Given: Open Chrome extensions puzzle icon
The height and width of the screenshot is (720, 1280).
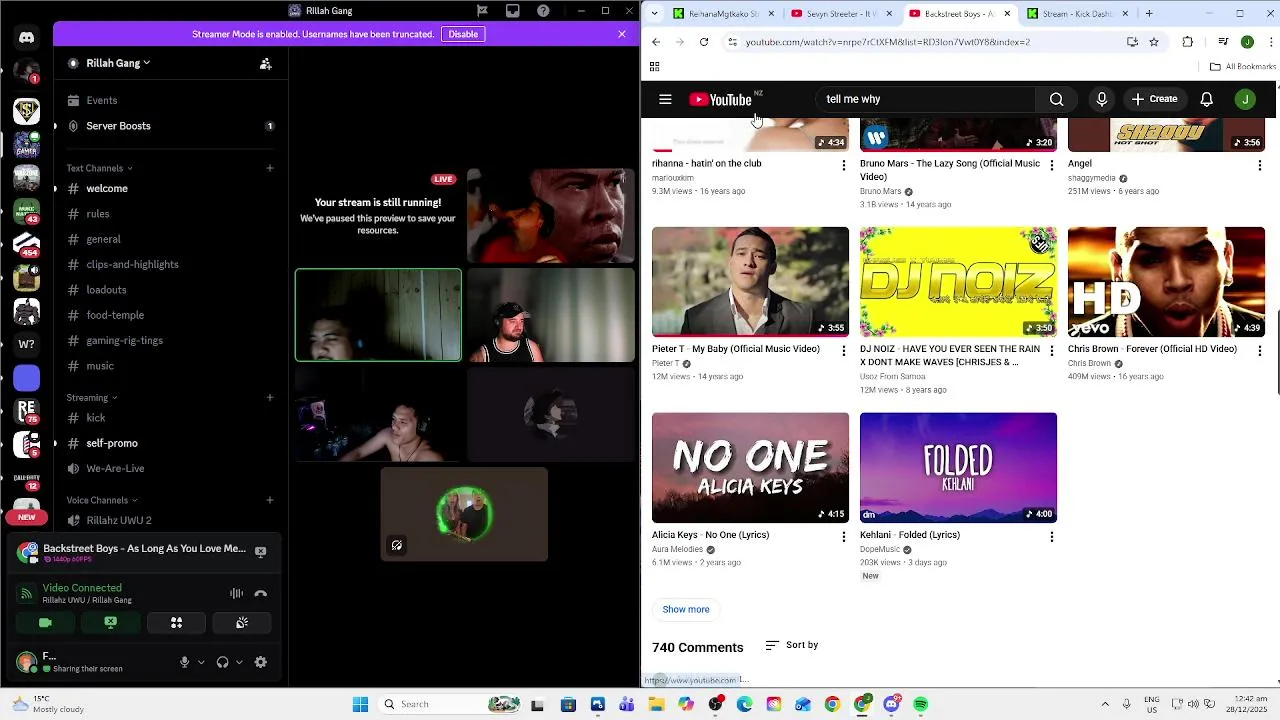Looking at the screenshot, I should pos(1188,42).
